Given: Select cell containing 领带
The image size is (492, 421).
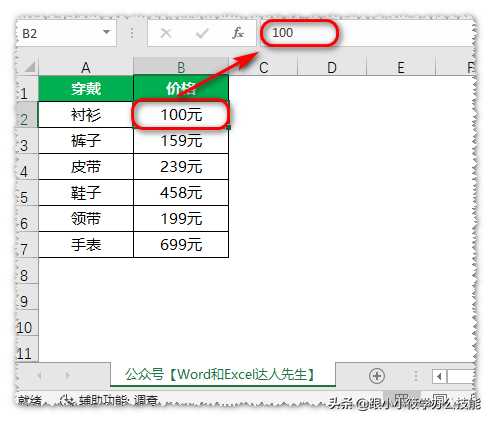Looking at the screenshot, I should point(86,219).
